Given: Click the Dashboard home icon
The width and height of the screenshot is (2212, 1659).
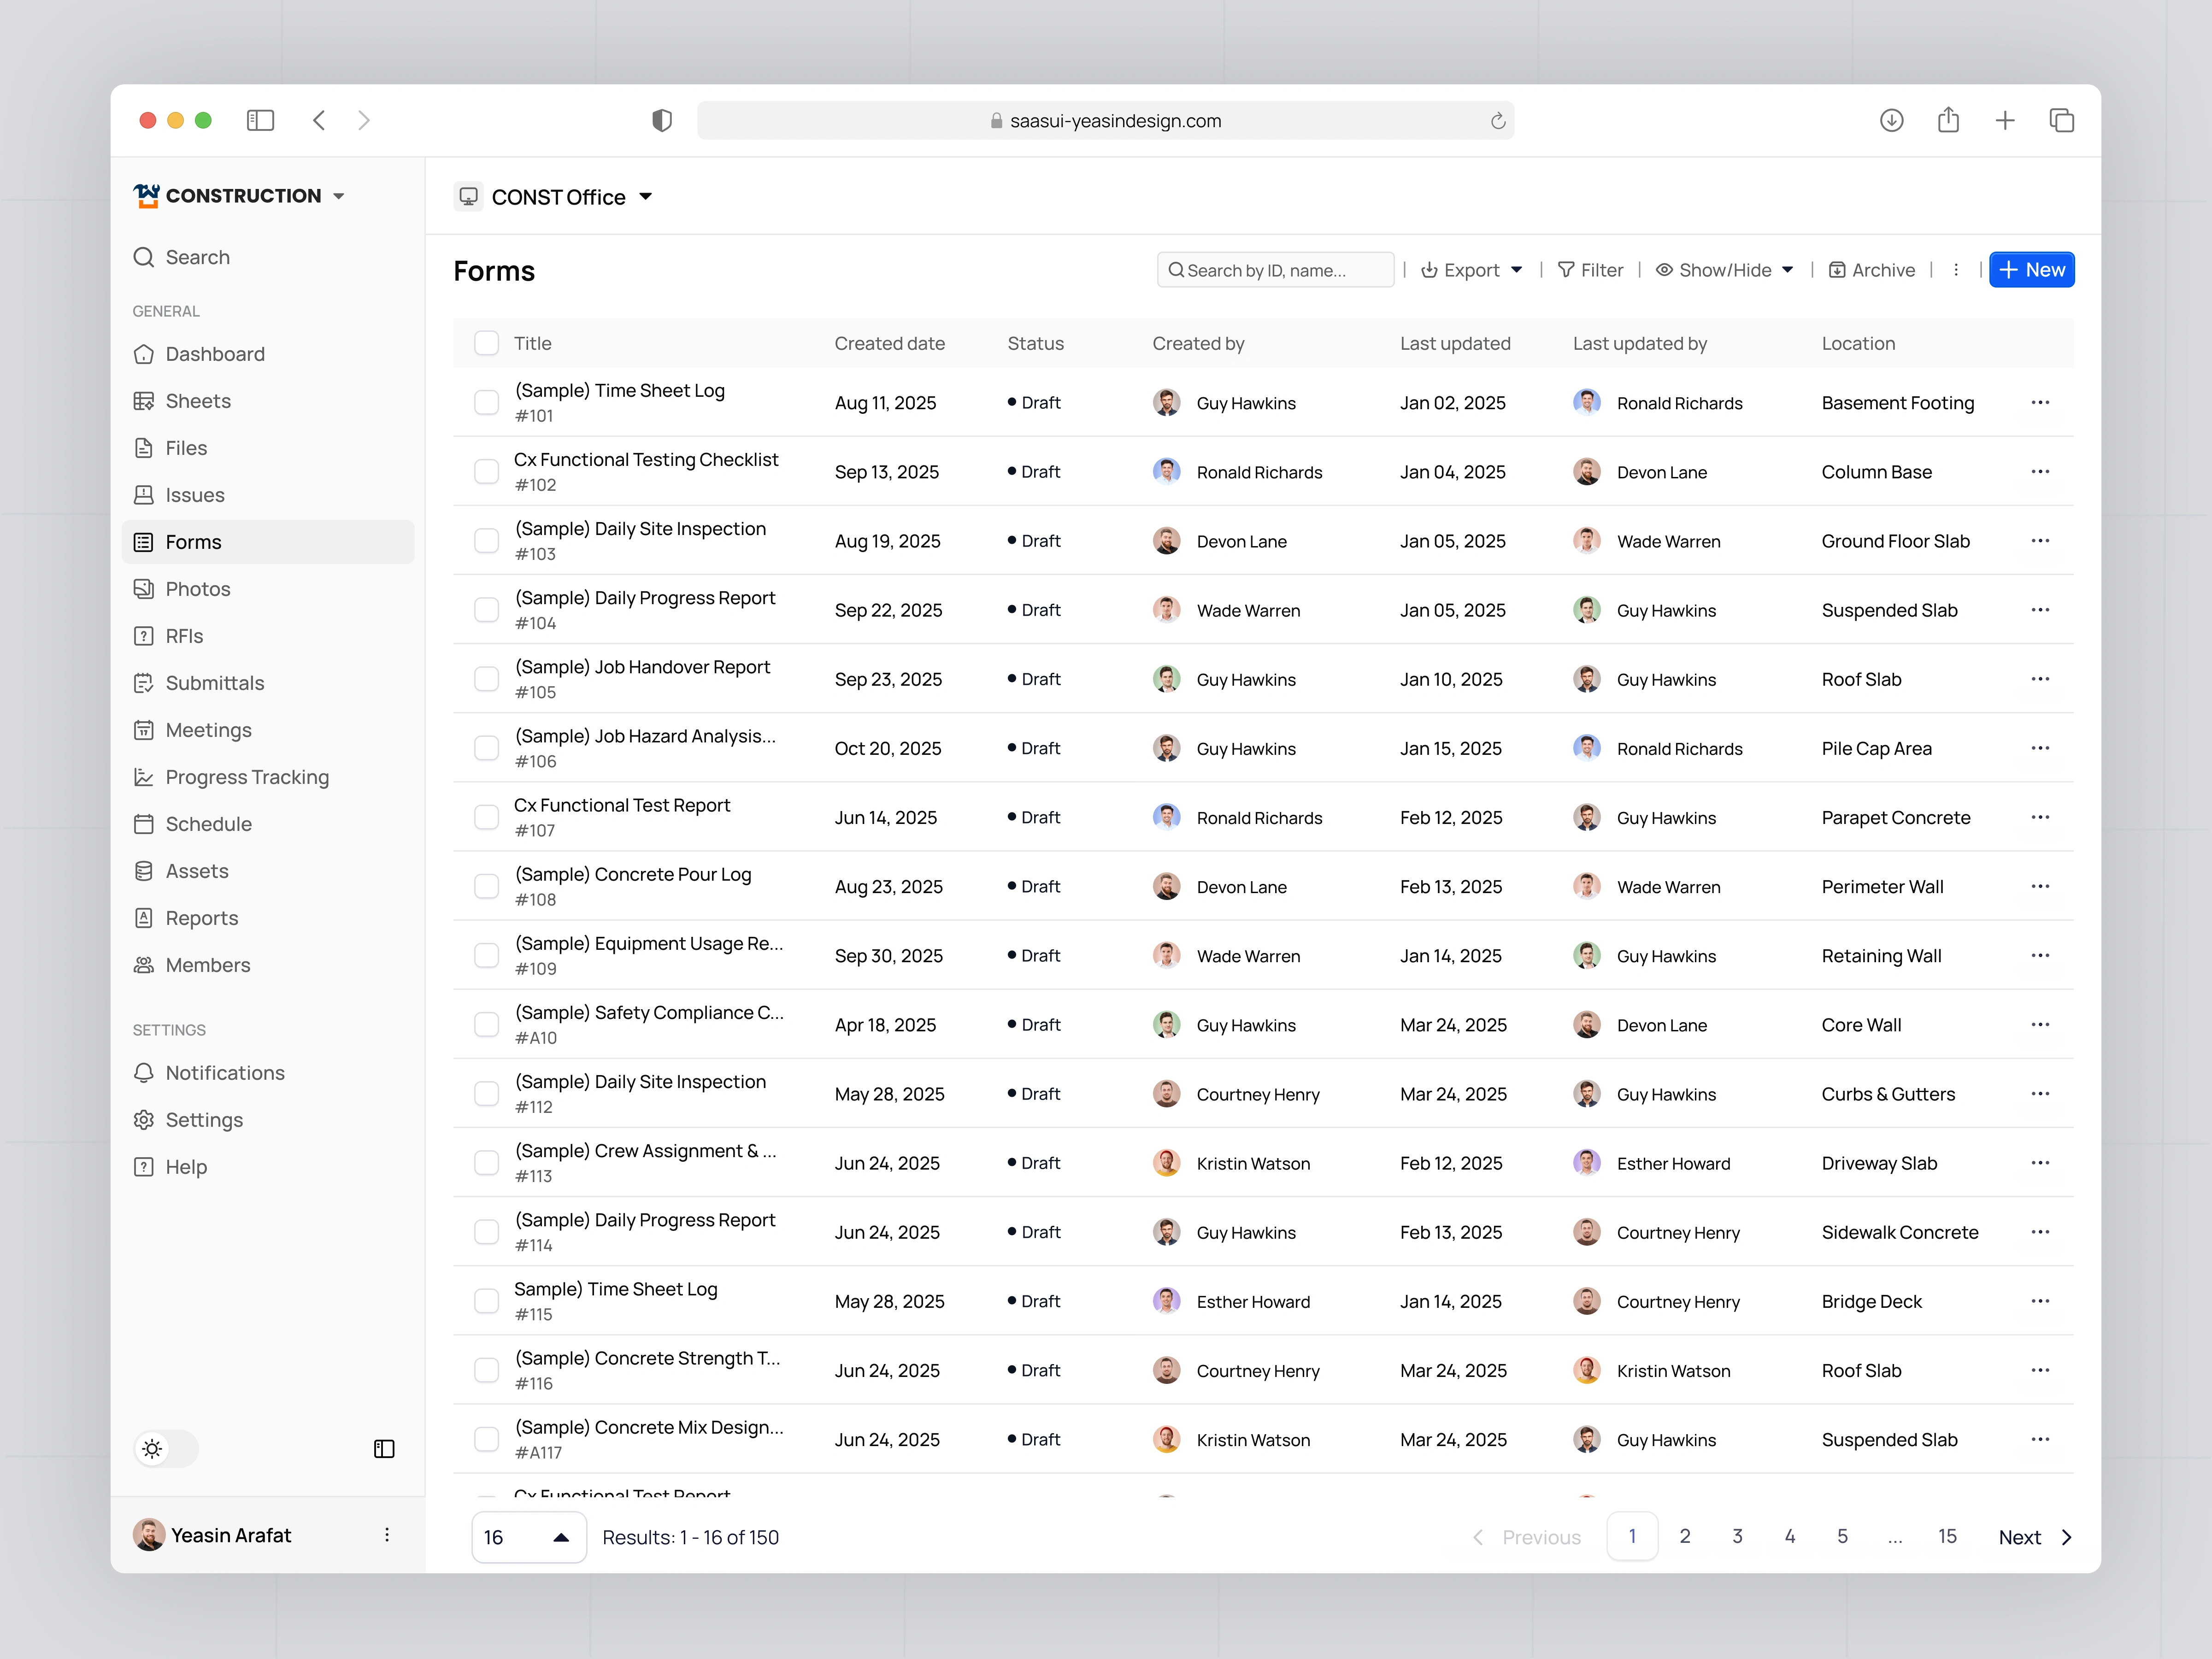Looking at the screenshot, I should [x=143, y=354].
